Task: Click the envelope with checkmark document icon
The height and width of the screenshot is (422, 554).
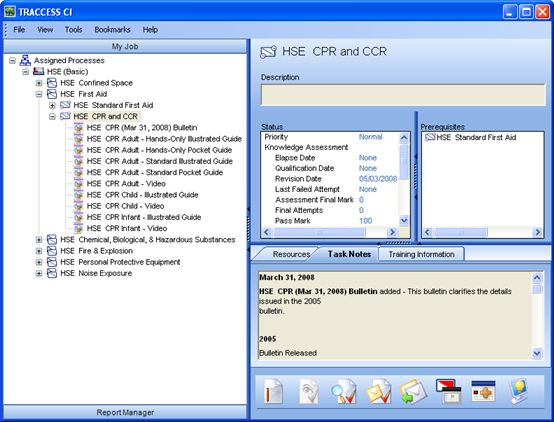Action: pos(378,391)
